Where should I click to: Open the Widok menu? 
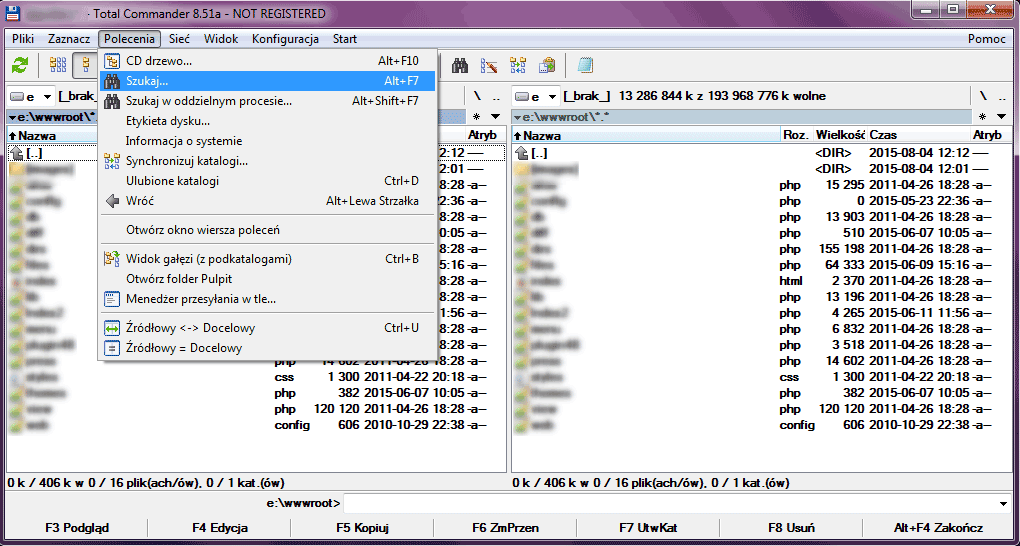[x=221, y=39]
